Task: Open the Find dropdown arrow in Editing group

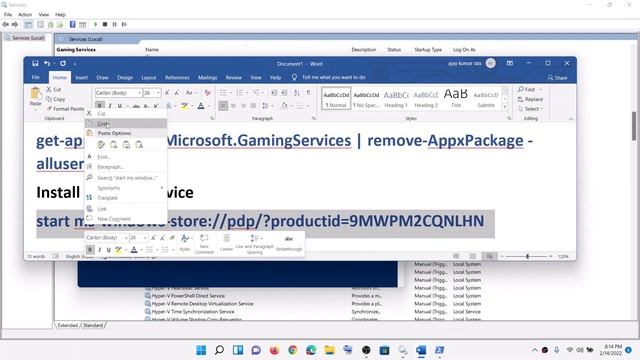Action: [541, 89]
